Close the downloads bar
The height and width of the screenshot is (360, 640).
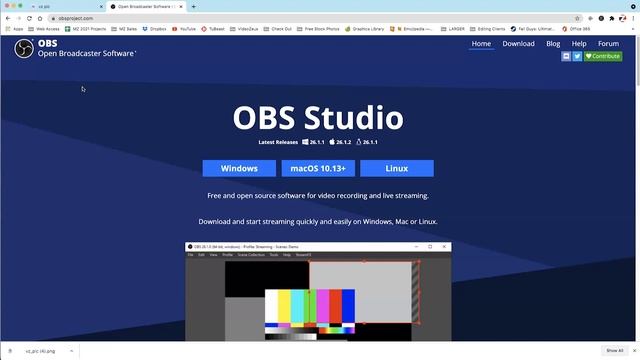634,351
